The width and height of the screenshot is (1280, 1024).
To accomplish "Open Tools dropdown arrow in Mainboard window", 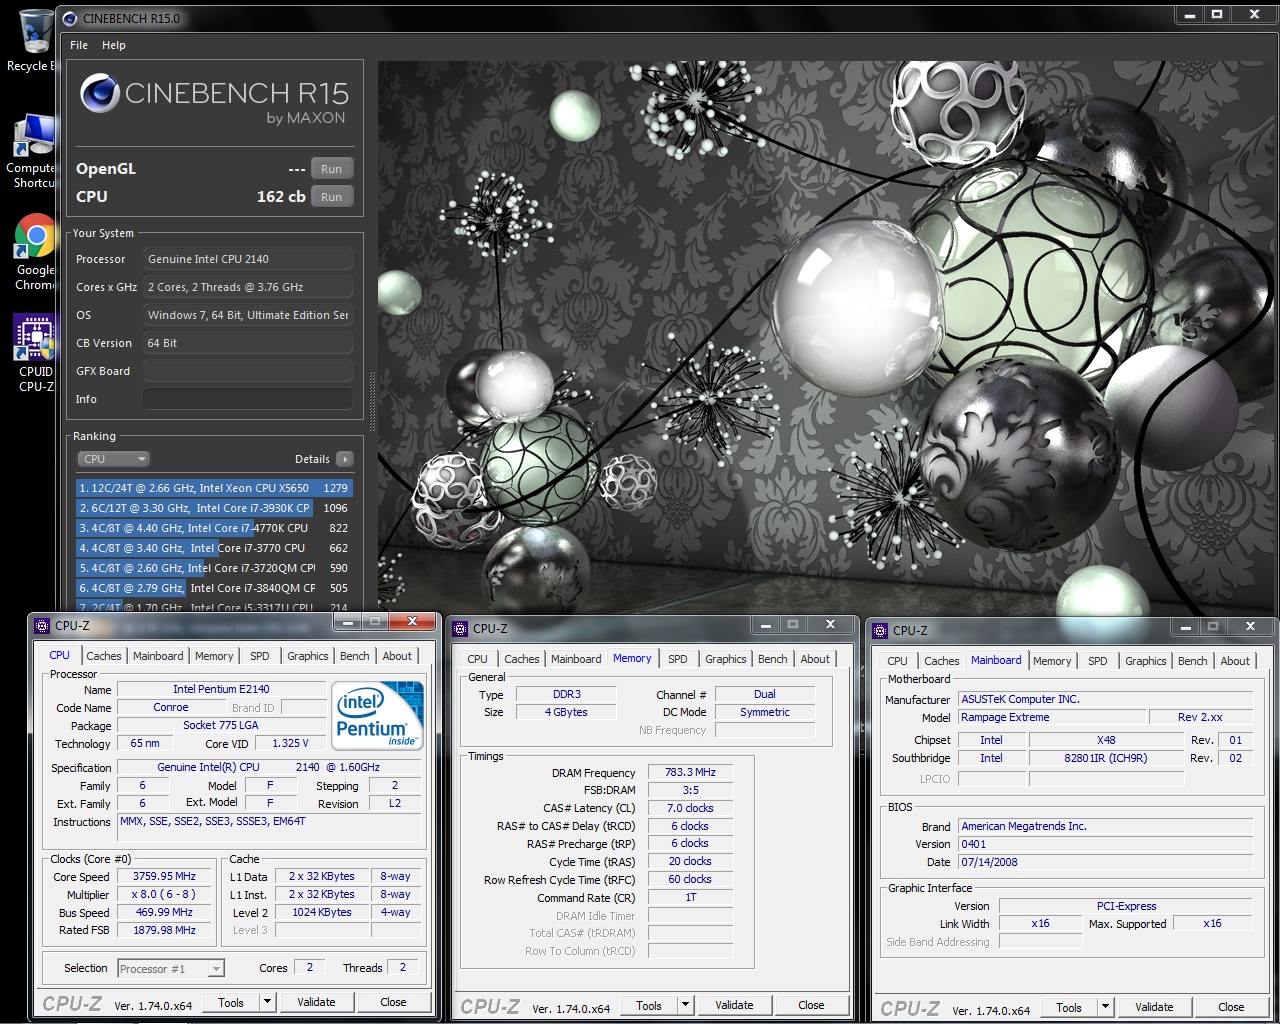I will coord(1105,1007).
